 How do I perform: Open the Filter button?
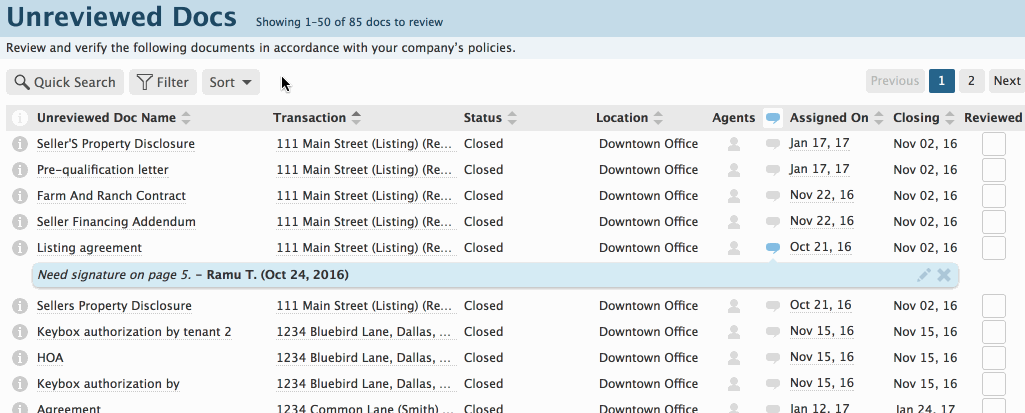tap(163, 82)
